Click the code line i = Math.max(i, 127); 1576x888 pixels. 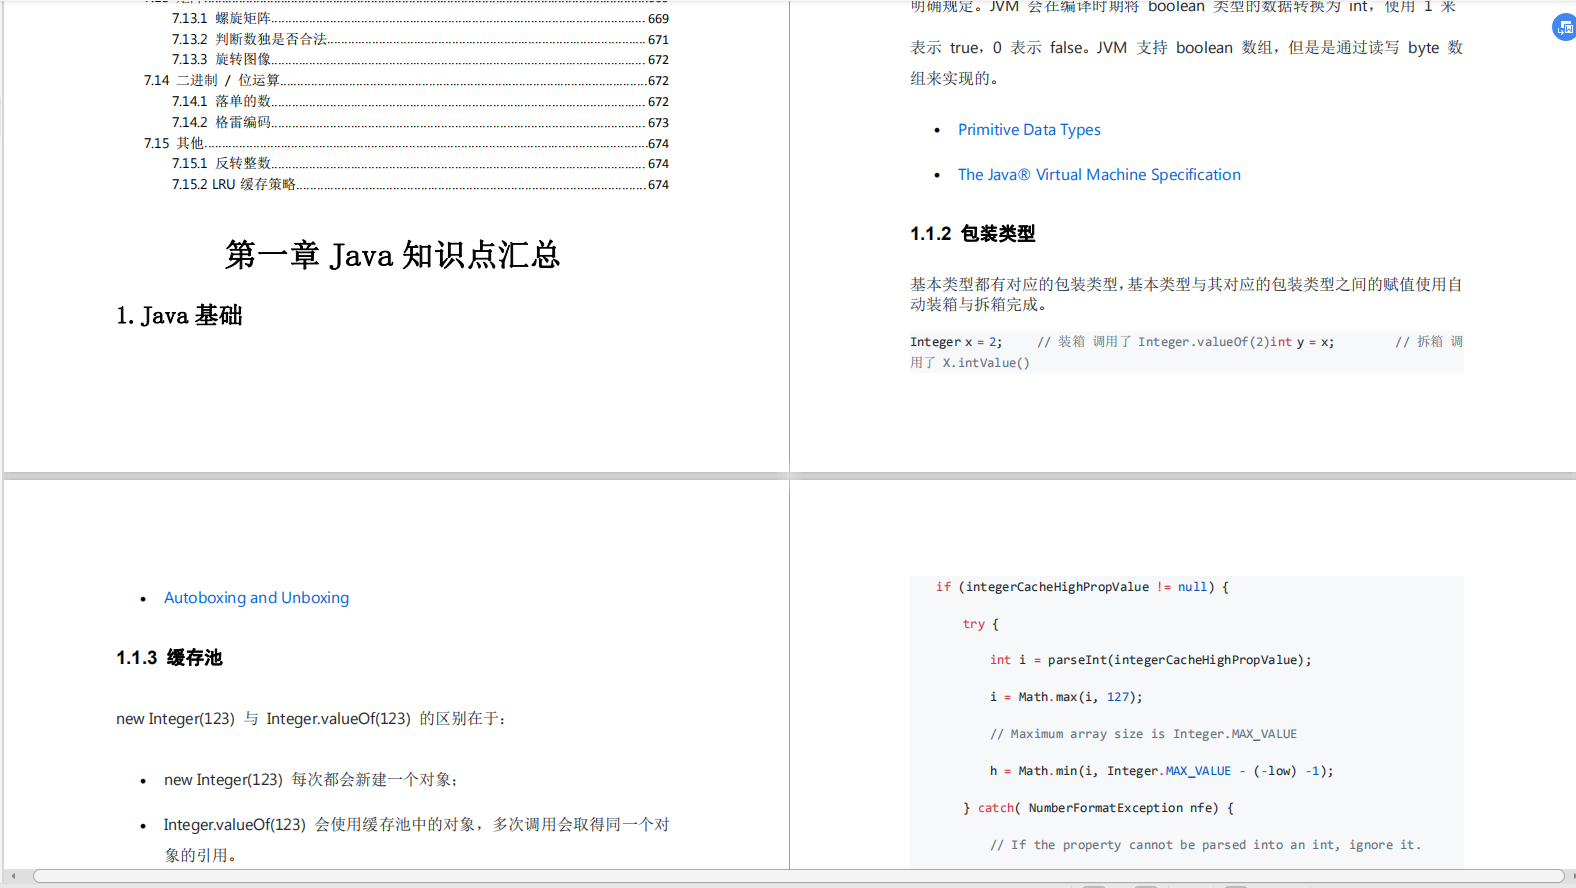[1066, 697]
